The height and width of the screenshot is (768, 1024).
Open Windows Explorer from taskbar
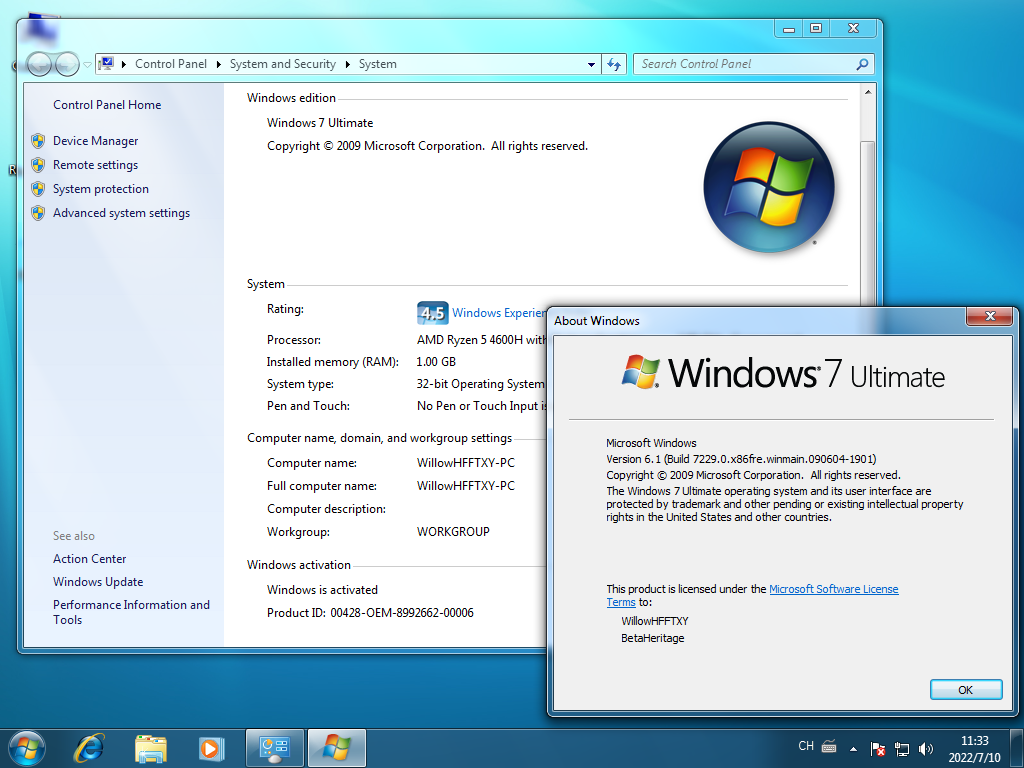[x=151, y=748]
